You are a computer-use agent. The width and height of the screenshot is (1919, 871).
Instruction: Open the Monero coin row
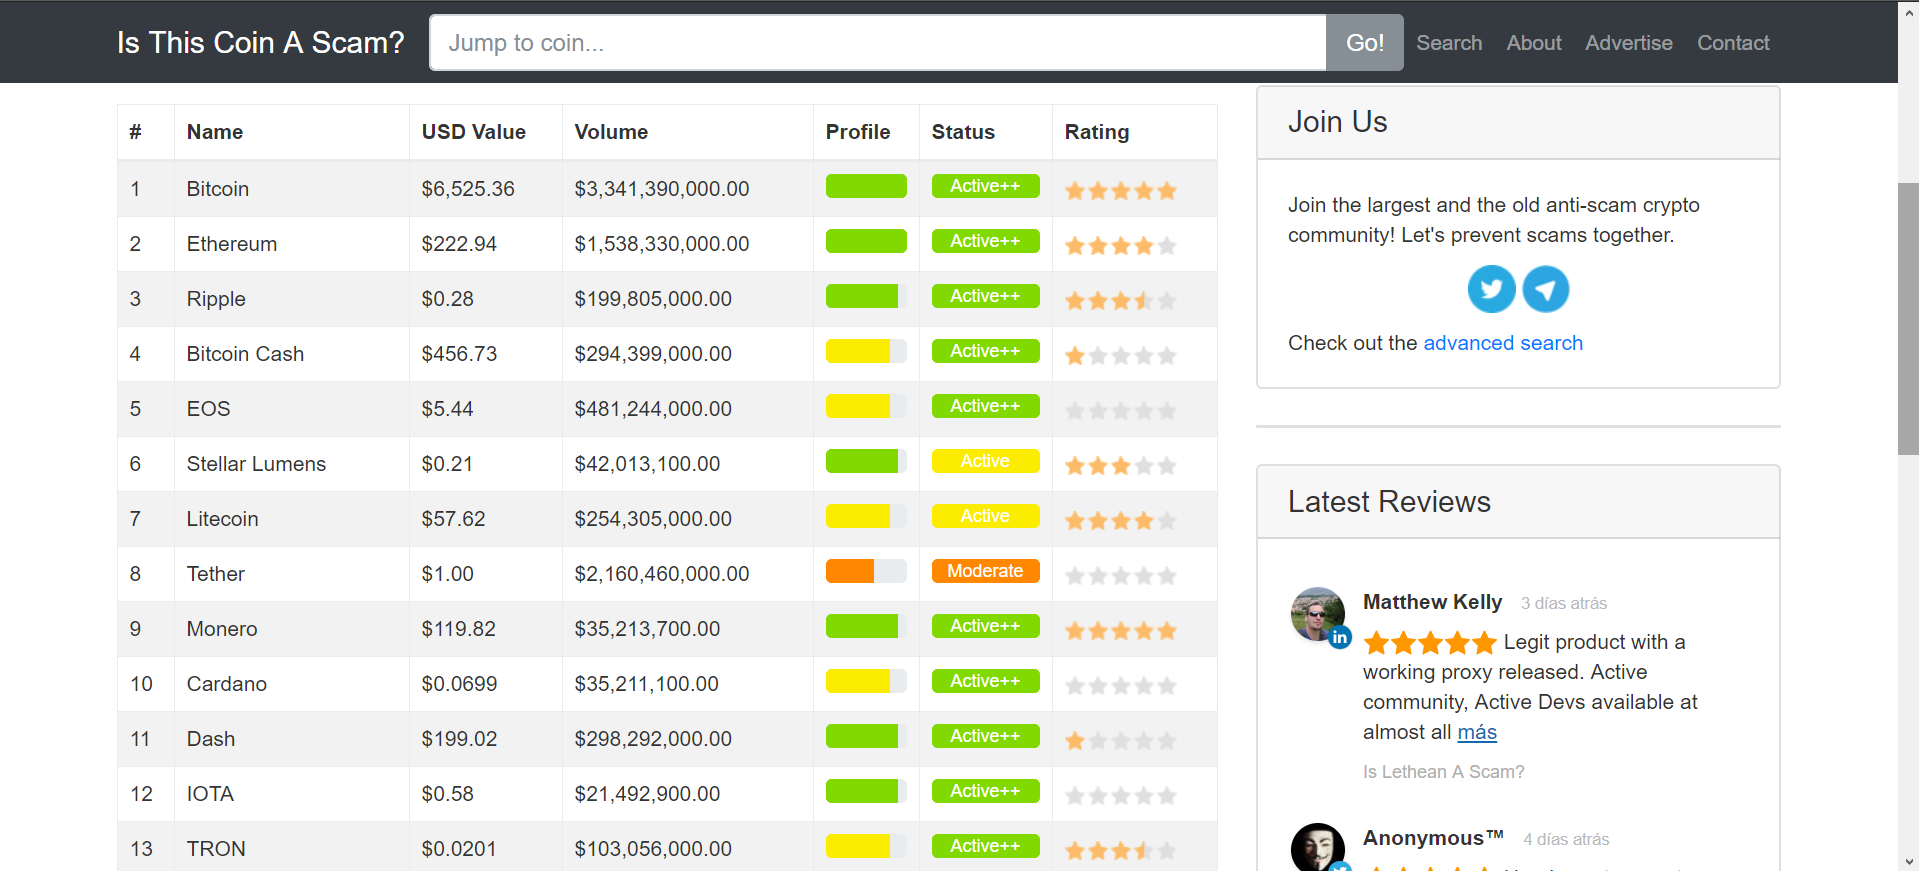click(x=667, y=629)
